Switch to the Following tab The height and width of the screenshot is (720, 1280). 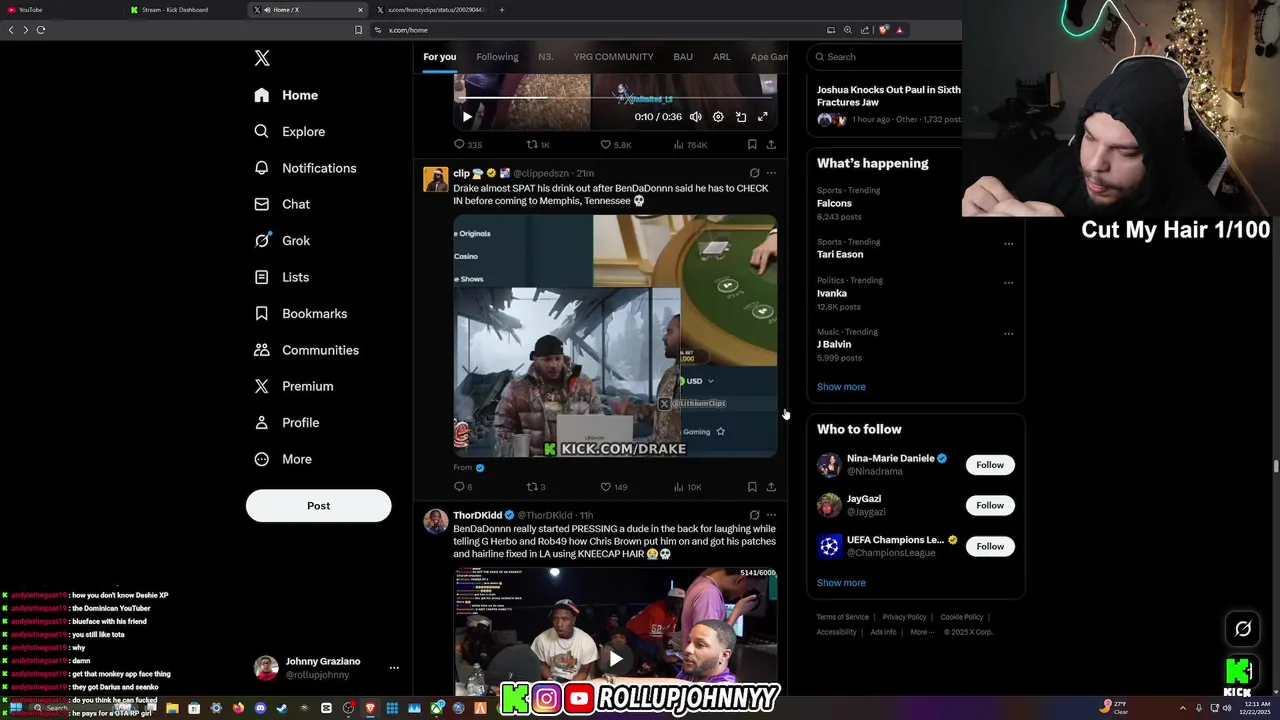click(497, 57)
